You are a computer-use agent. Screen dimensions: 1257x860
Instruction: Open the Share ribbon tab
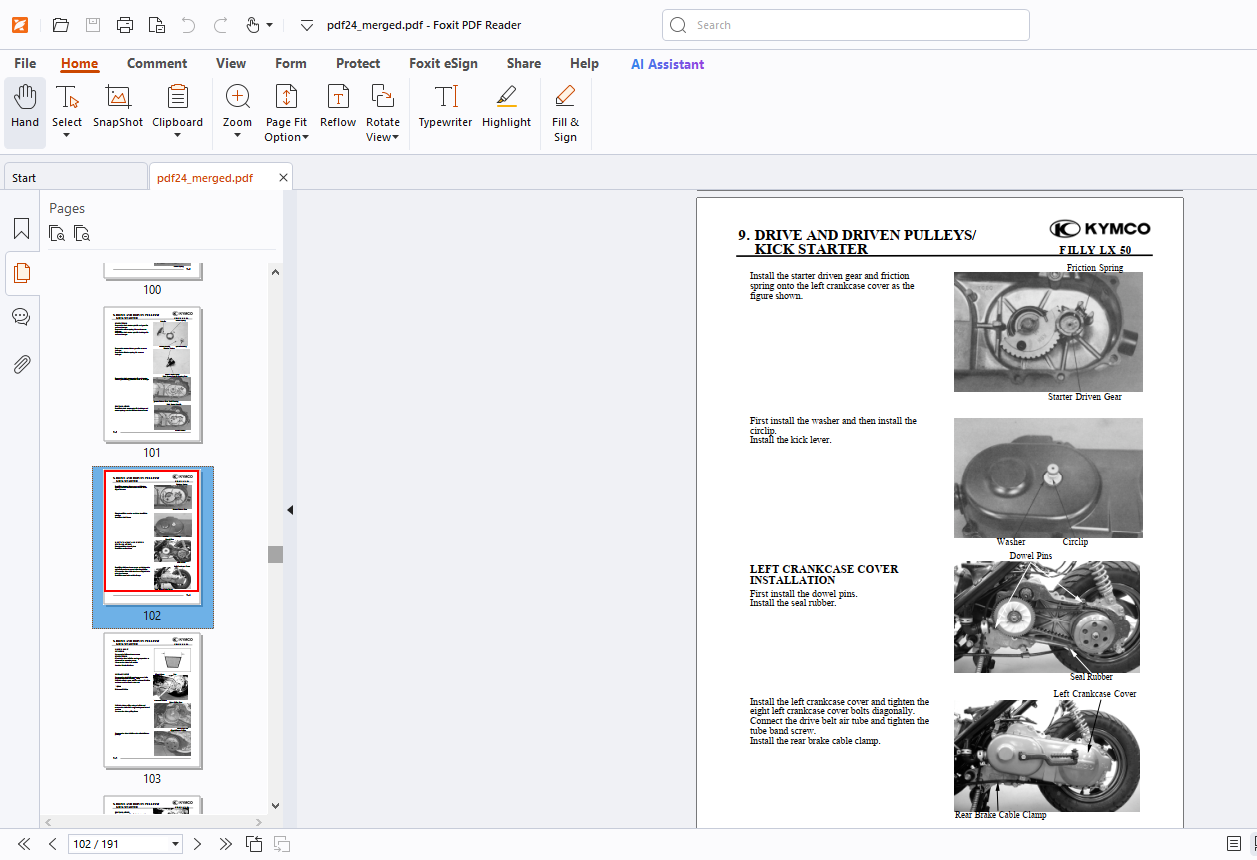pyautogui.click(x=524, y=63)
